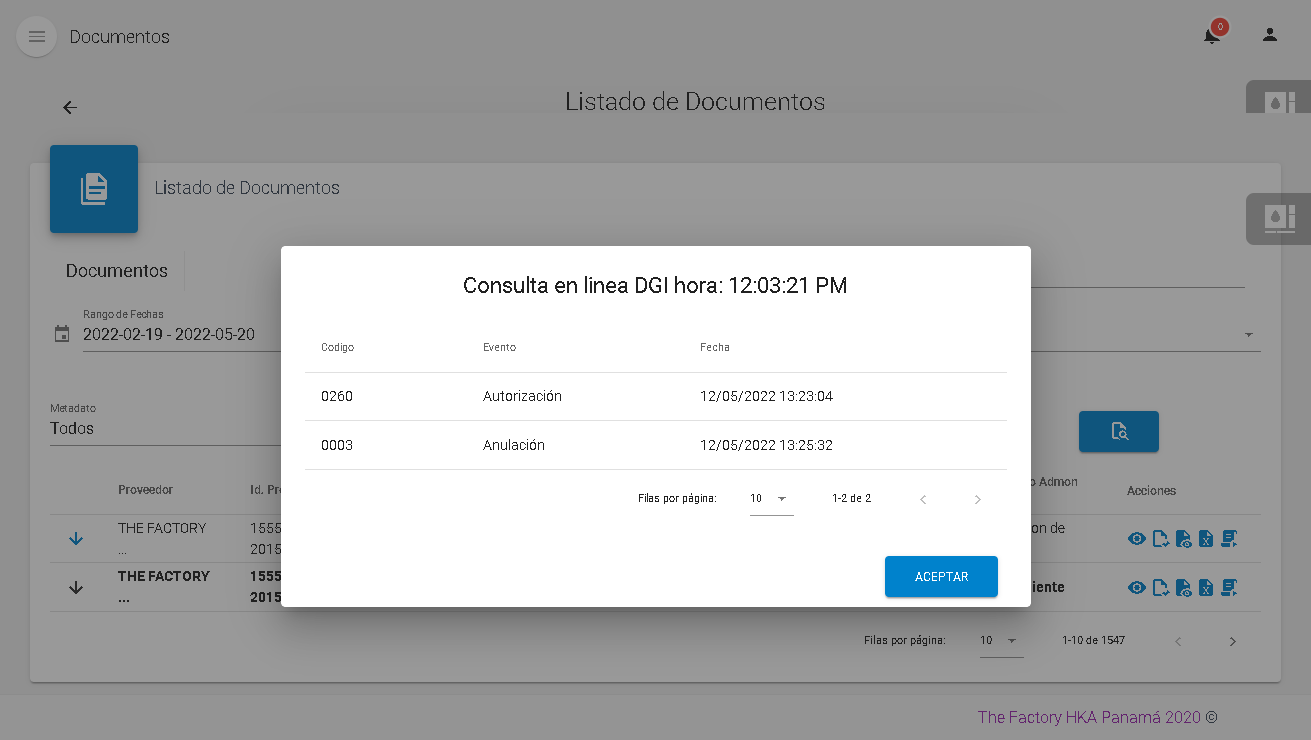Toggle eye view icon in second row

[x=1137, y=588]
